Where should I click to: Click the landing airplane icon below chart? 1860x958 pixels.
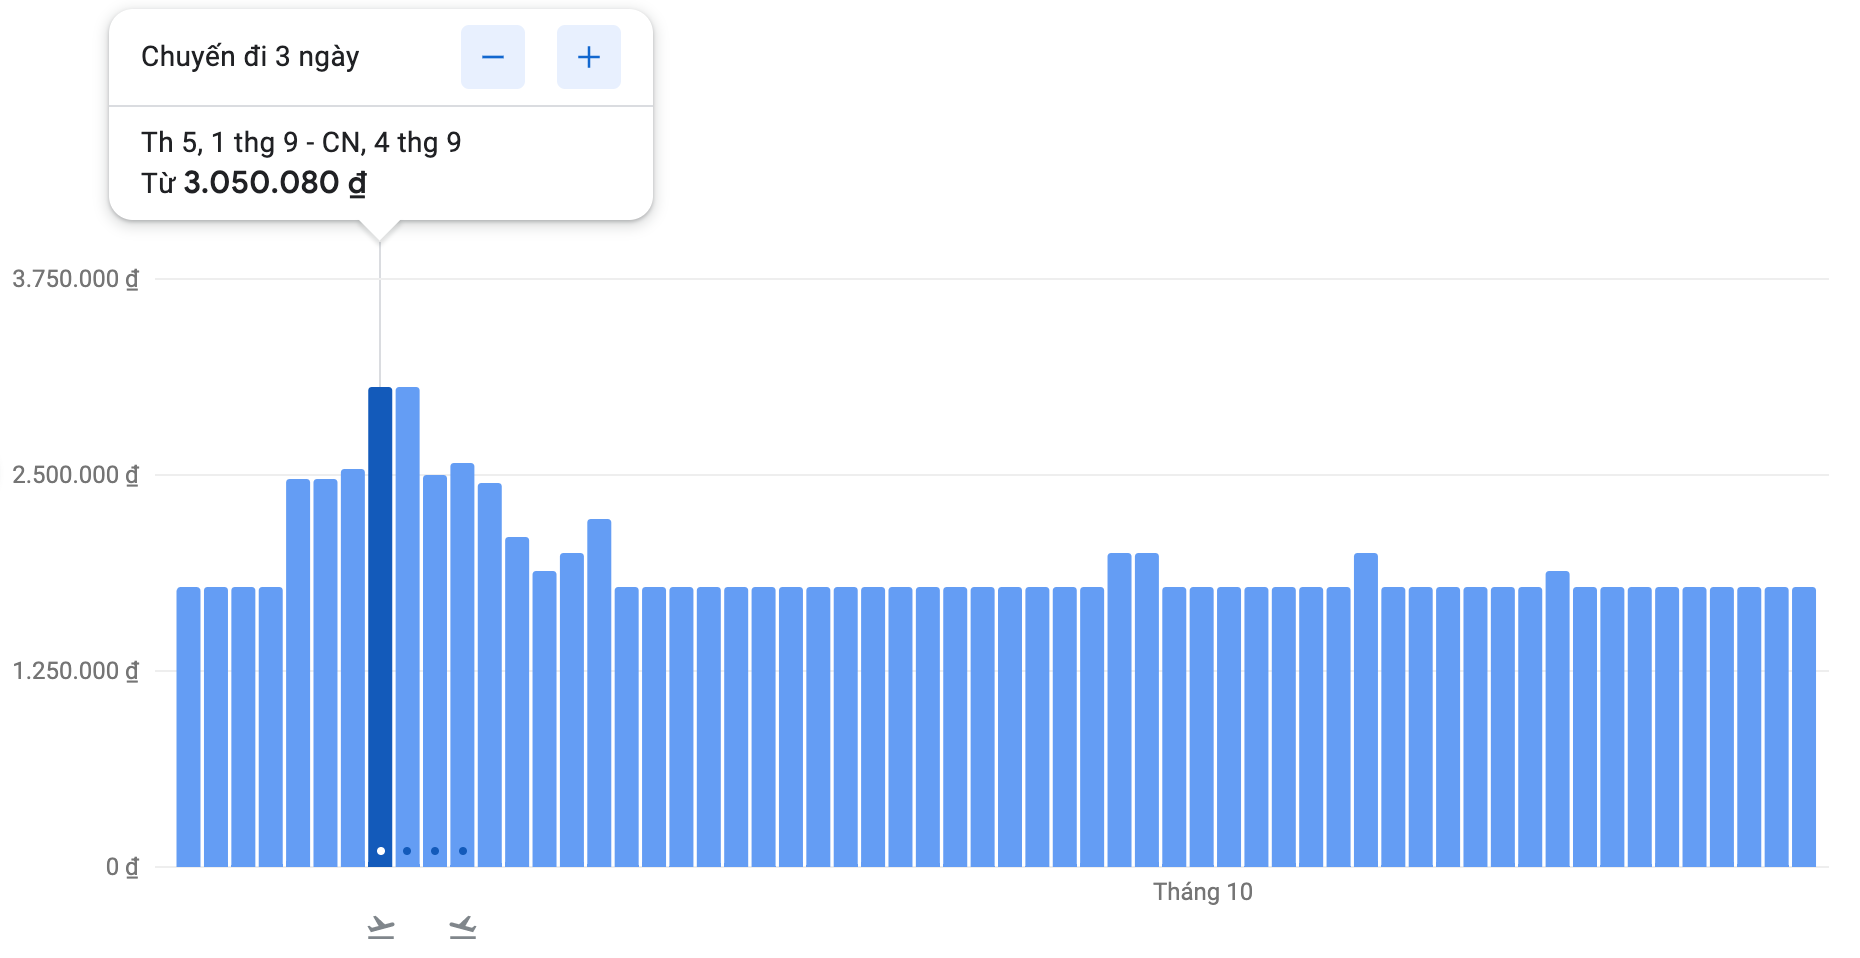point(462,927)
